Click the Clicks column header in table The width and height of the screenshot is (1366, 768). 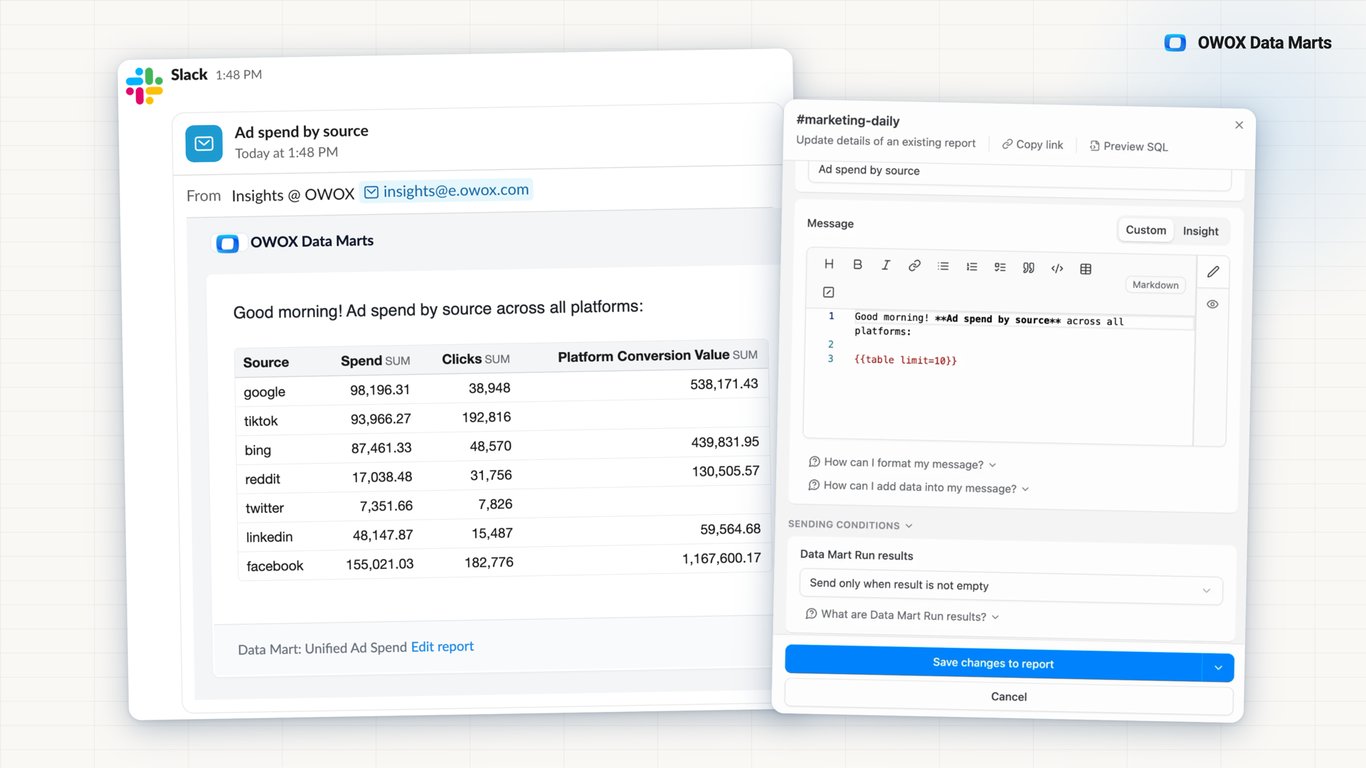(476, 359)
